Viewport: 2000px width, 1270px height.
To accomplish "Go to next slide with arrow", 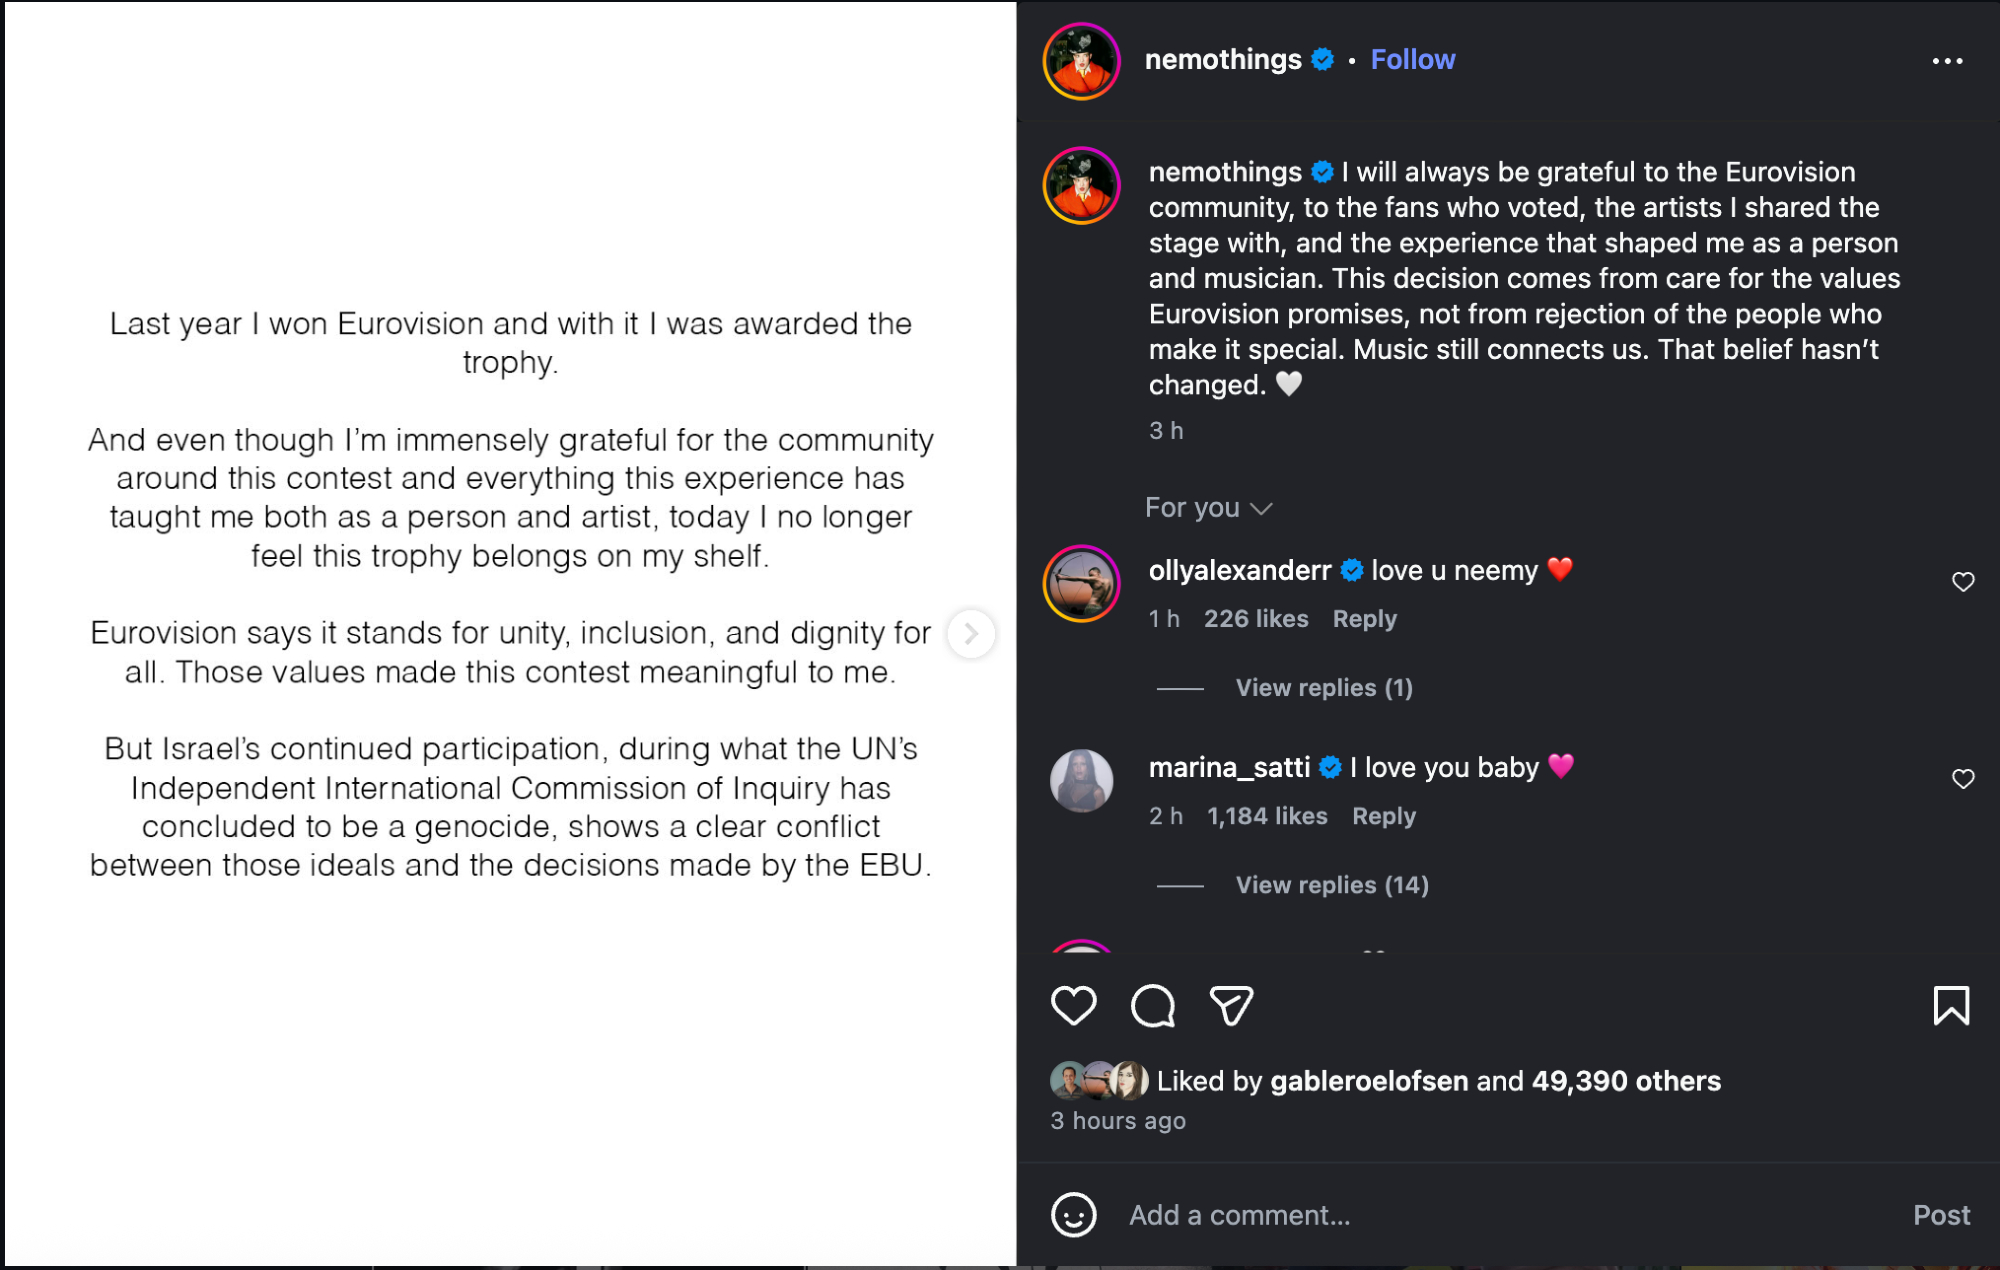I will tap(970, 633).
